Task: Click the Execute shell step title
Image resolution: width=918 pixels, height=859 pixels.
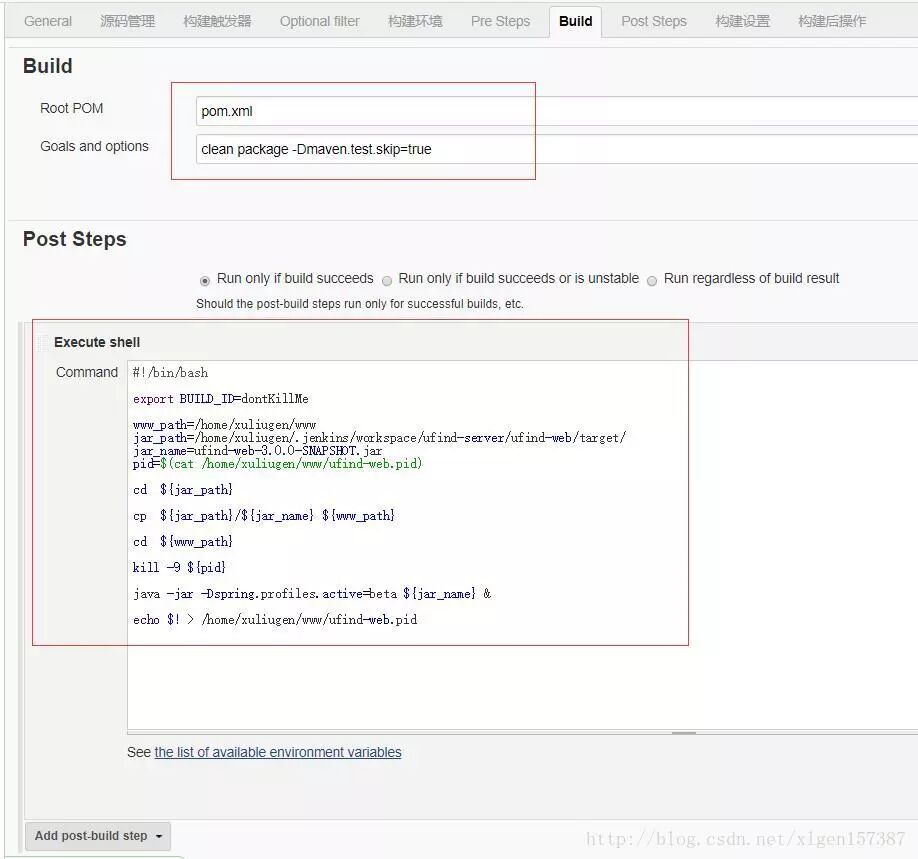Action: pos(97,343)
